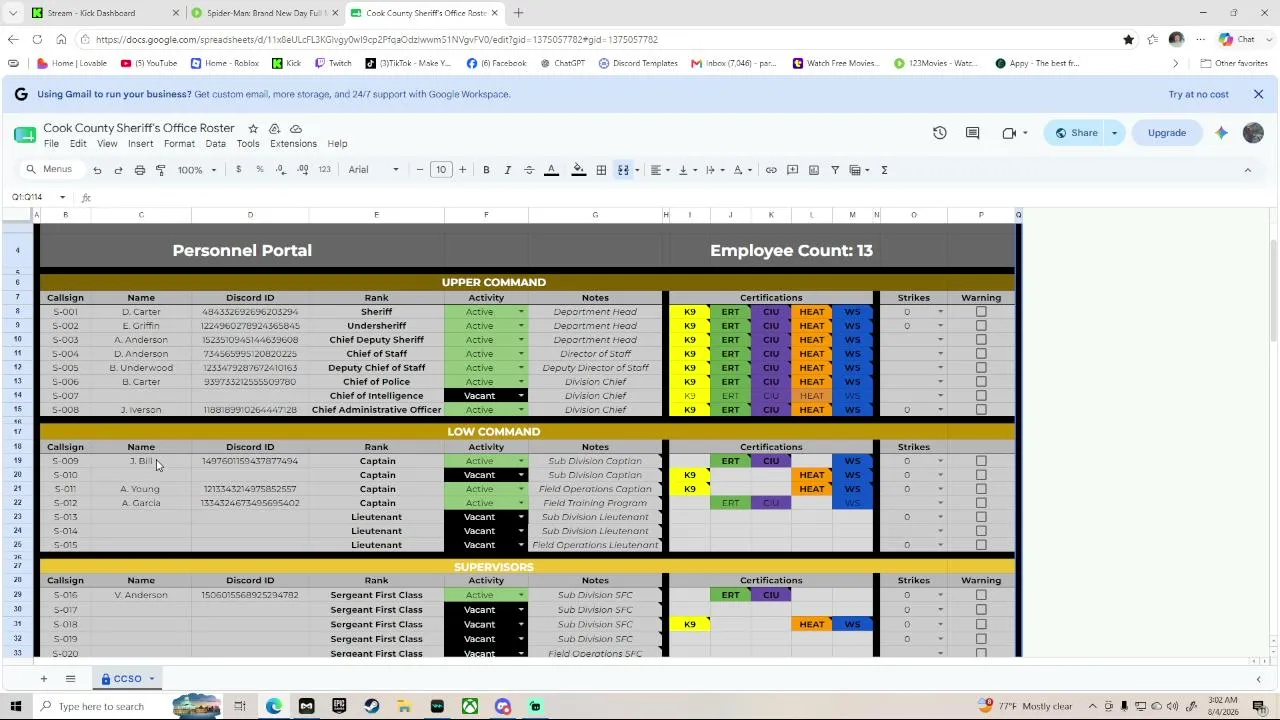
Task: Open Activity dropdown for Sheriff D. Carter
Action: pos(521,312)
